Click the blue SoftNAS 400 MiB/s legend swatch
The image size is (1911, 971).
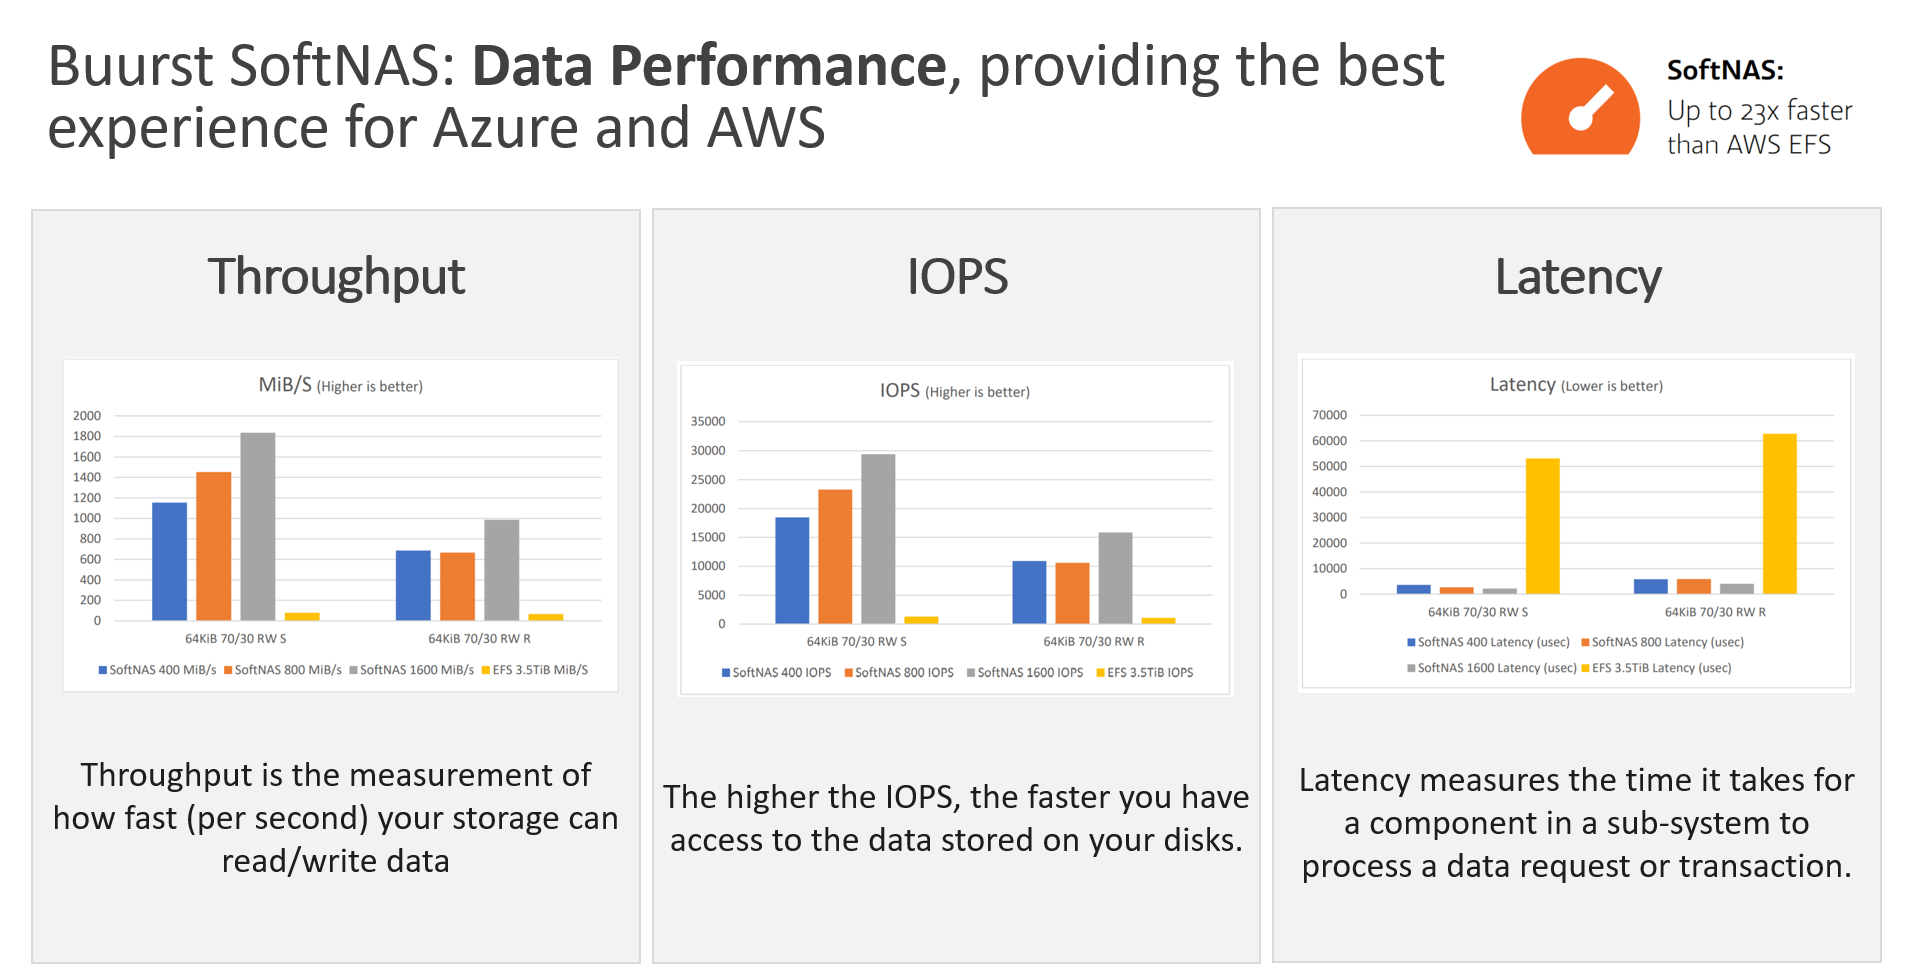tap(103, 670)
